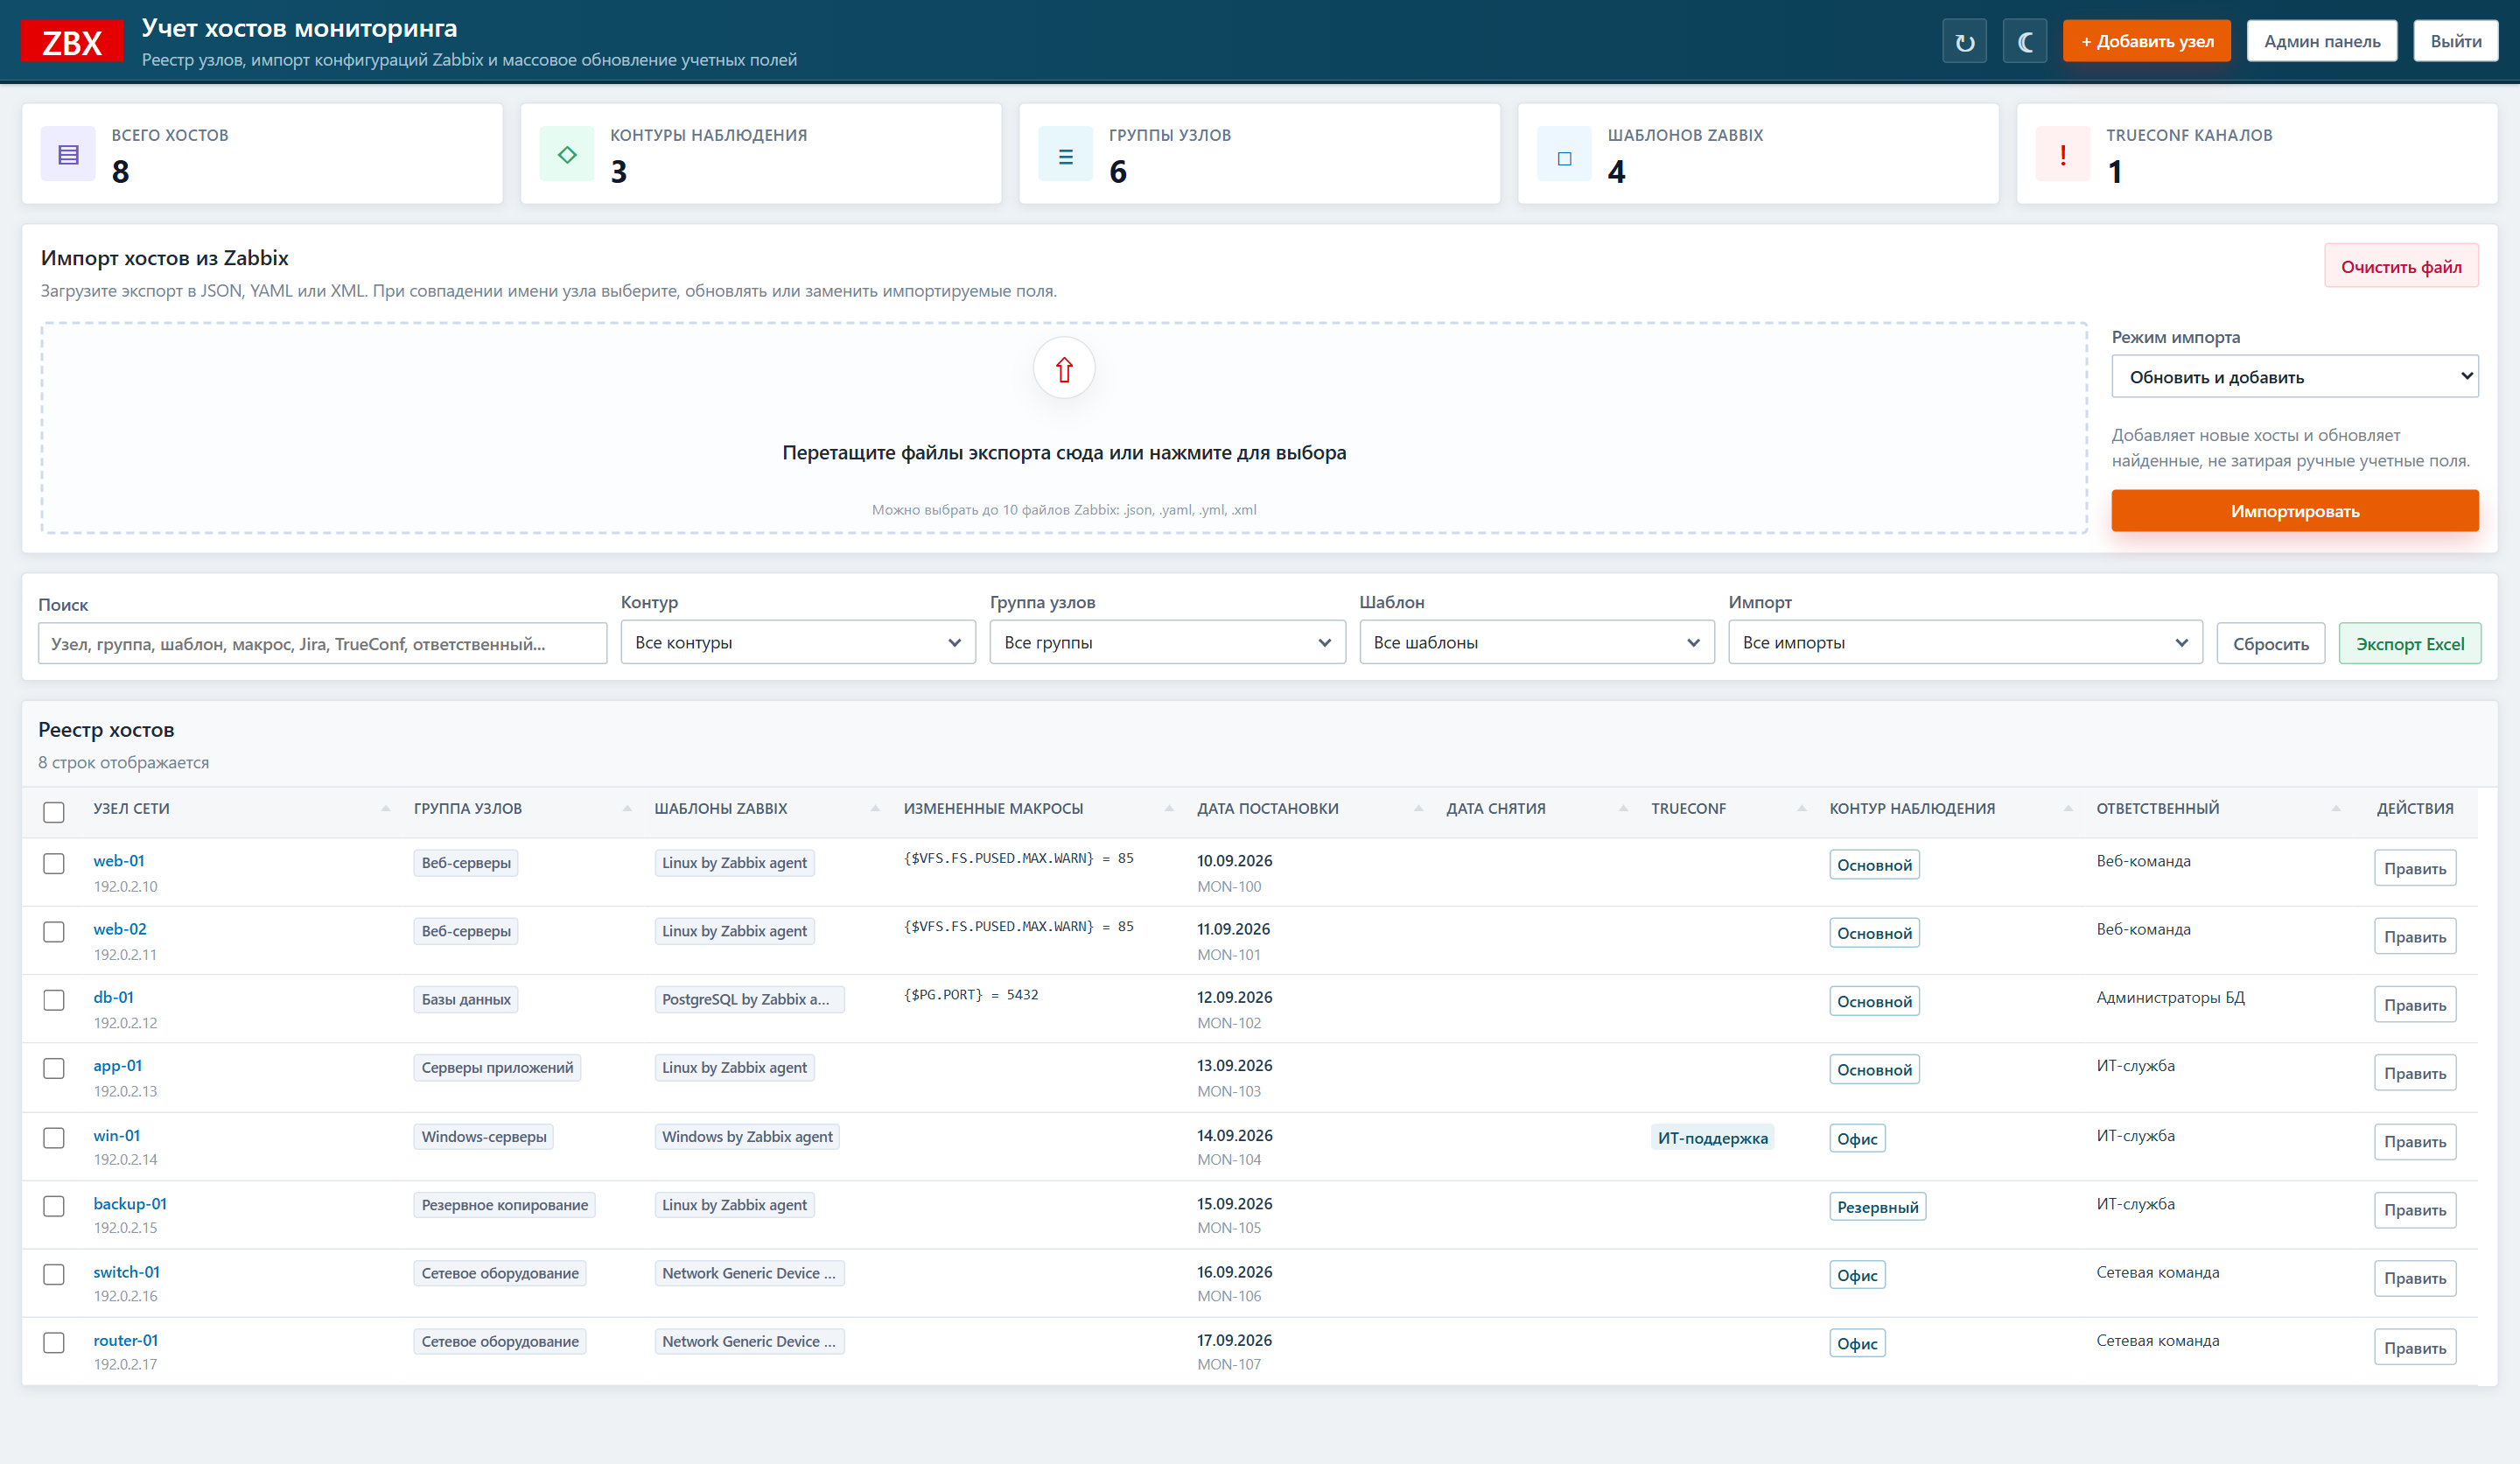Open the Все шаблоны filter dropdown
This screenshot has height=1464, width=2520.
(1536, 642)
